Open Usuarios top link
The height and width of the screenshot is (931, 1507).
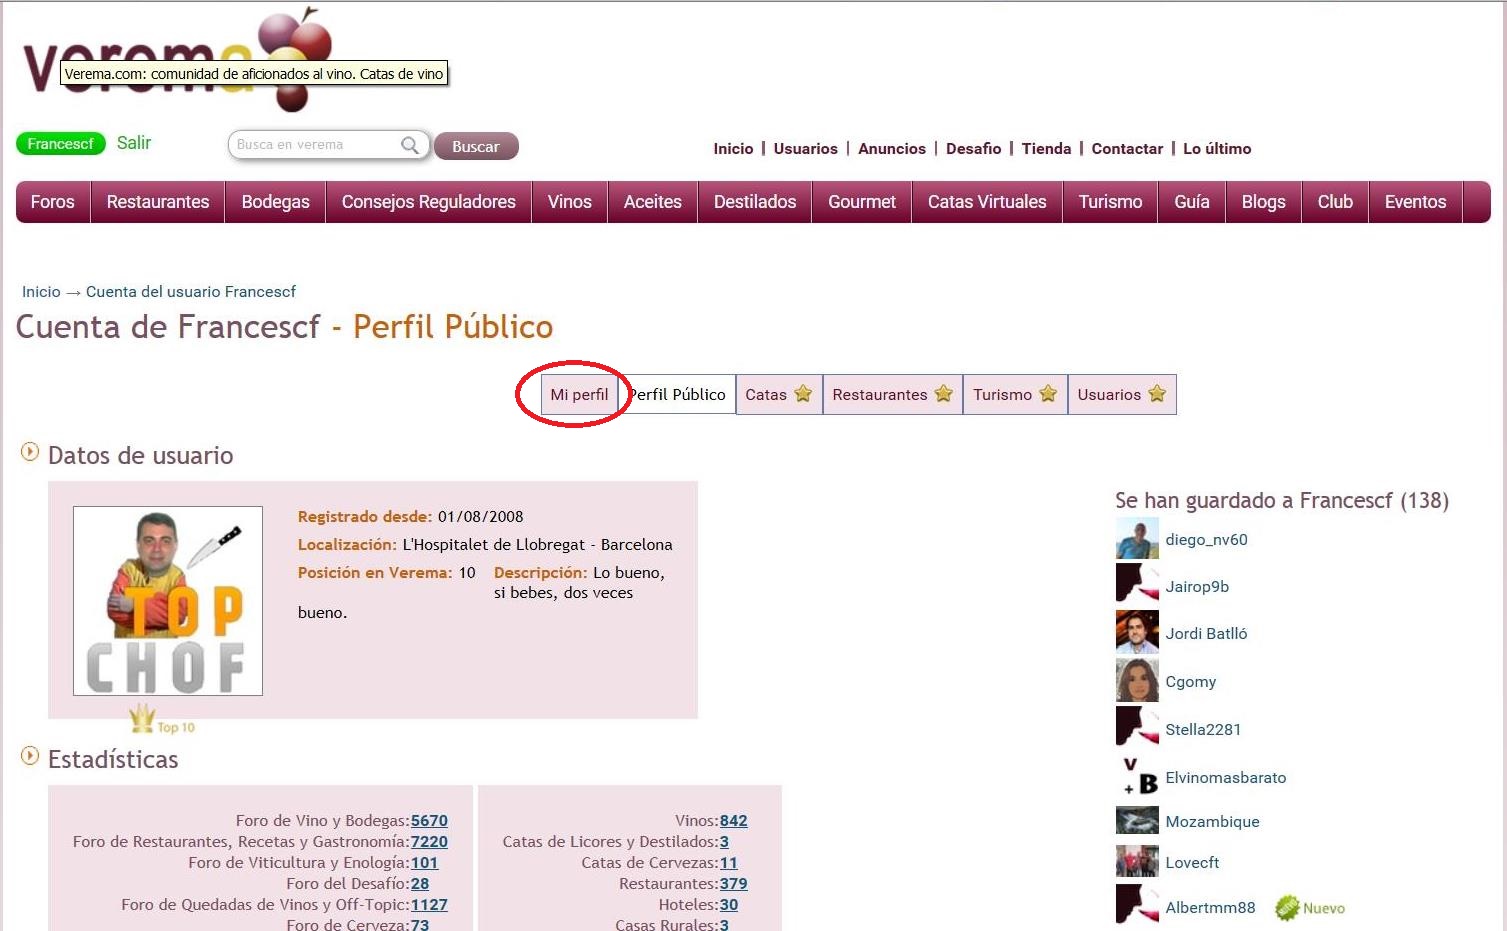[x=806, y=149]
